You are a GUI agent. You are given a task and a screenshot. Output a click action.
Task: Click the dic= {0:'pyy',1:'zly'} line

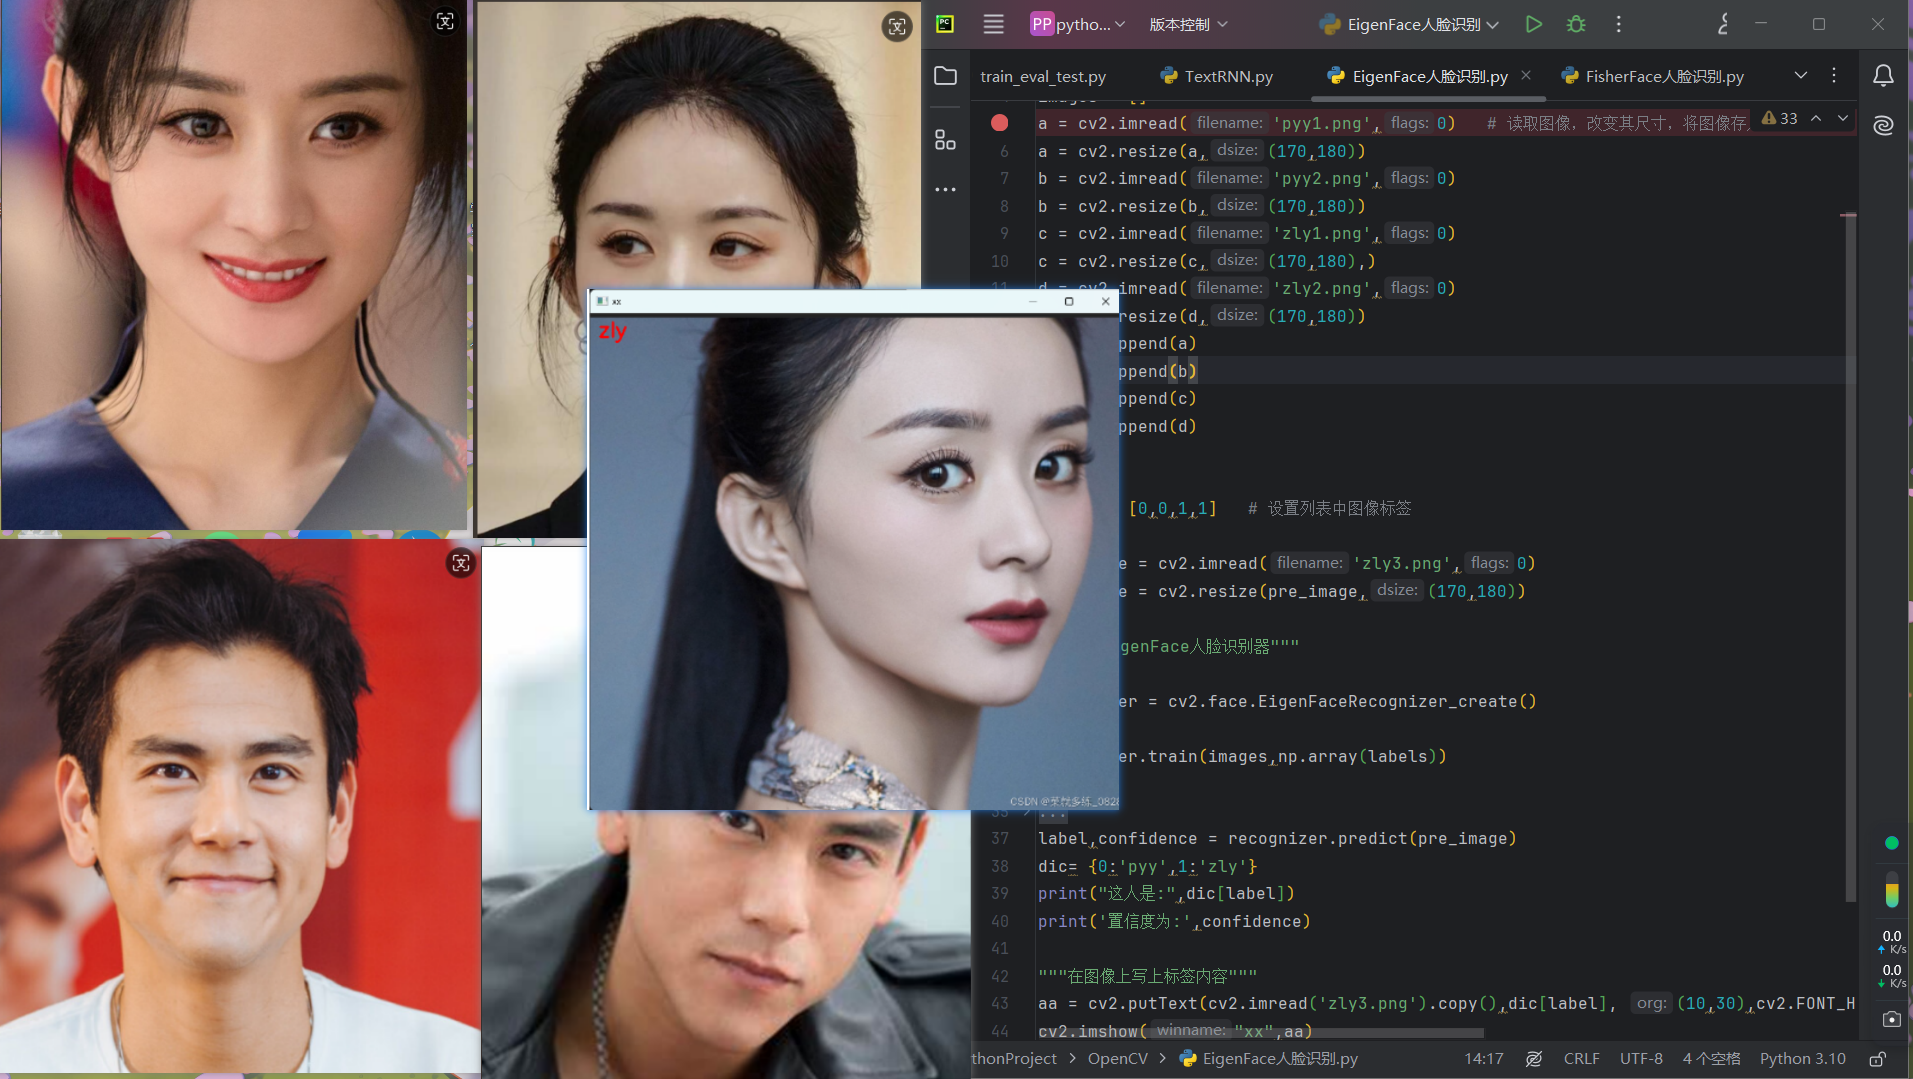(x=1147, y=866)
